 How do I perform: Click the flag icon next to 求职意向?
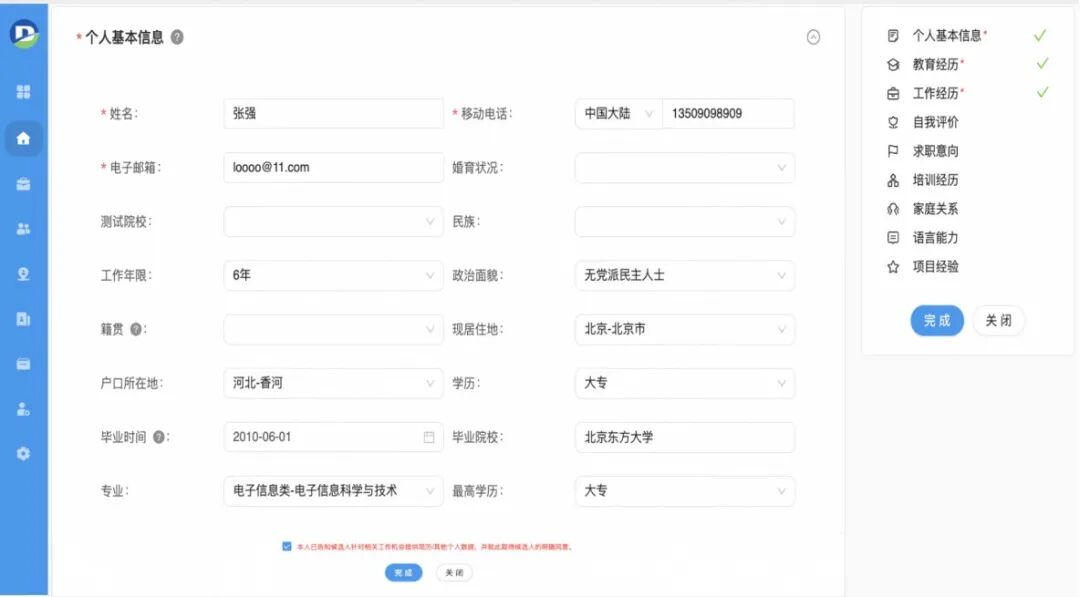tap(894, 150)
